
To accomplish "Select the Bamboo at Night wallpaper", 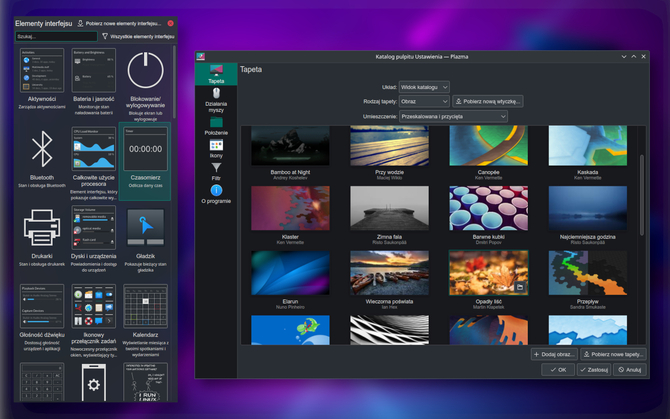I will click(290, 145).
